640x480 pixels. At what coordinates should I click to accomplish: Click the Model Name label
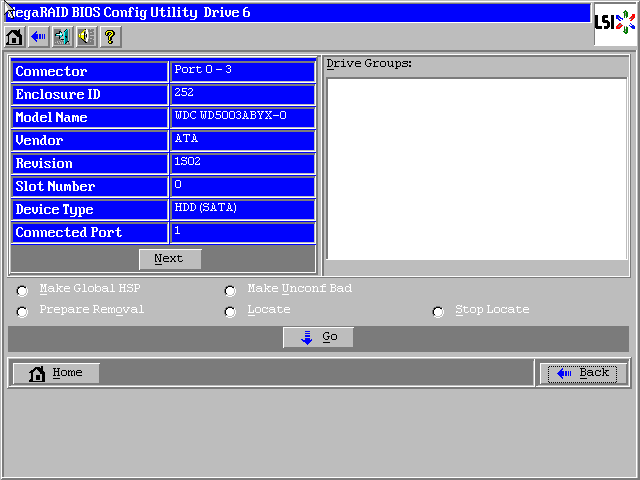coord(51,118)
